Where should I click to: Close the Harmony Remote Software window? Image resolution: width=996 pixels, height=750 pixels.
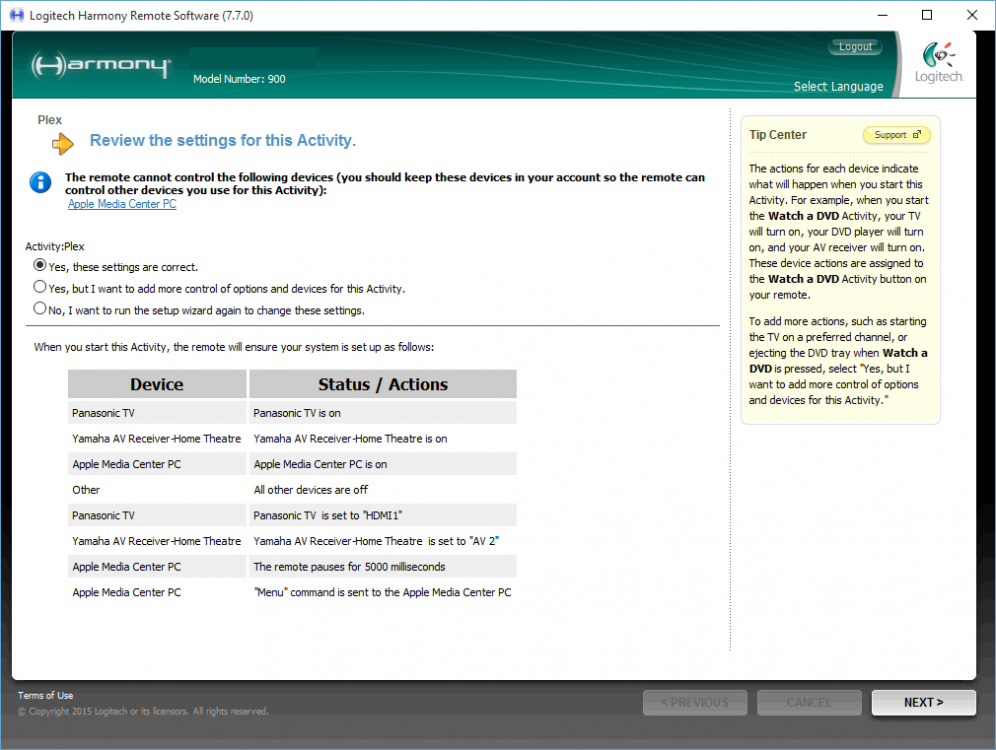[x=972, y=15]
